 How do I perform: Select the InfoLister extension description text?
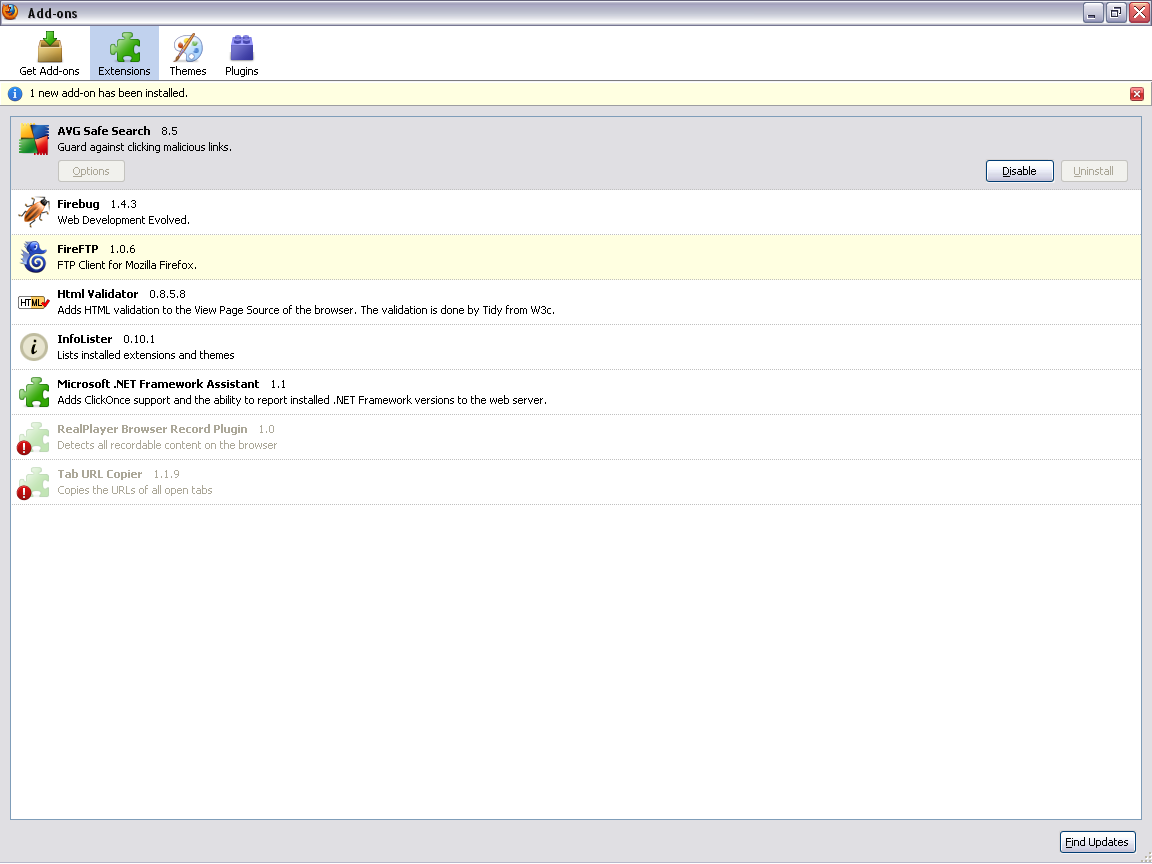[x=146, y=355]
